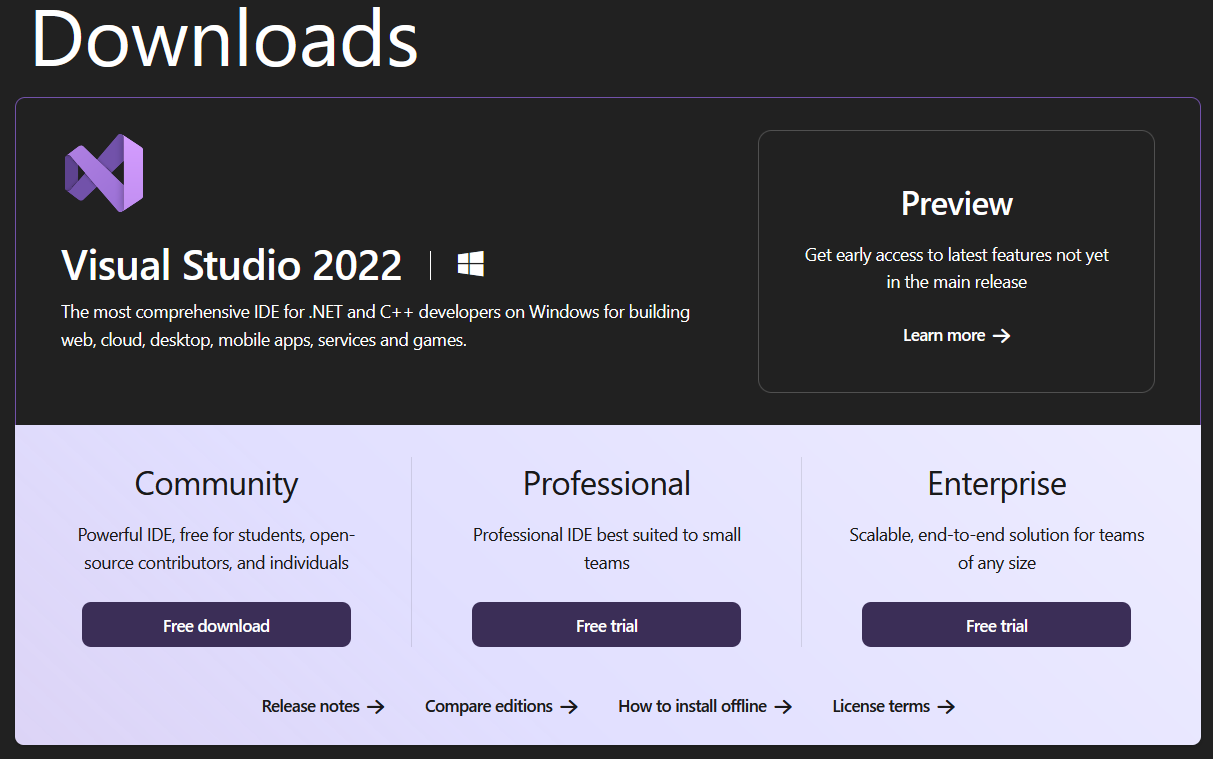Screen dimensions: 1213x759
Task: Download the free Community edition
Action: pyautogui.click(x=216, y=625)
